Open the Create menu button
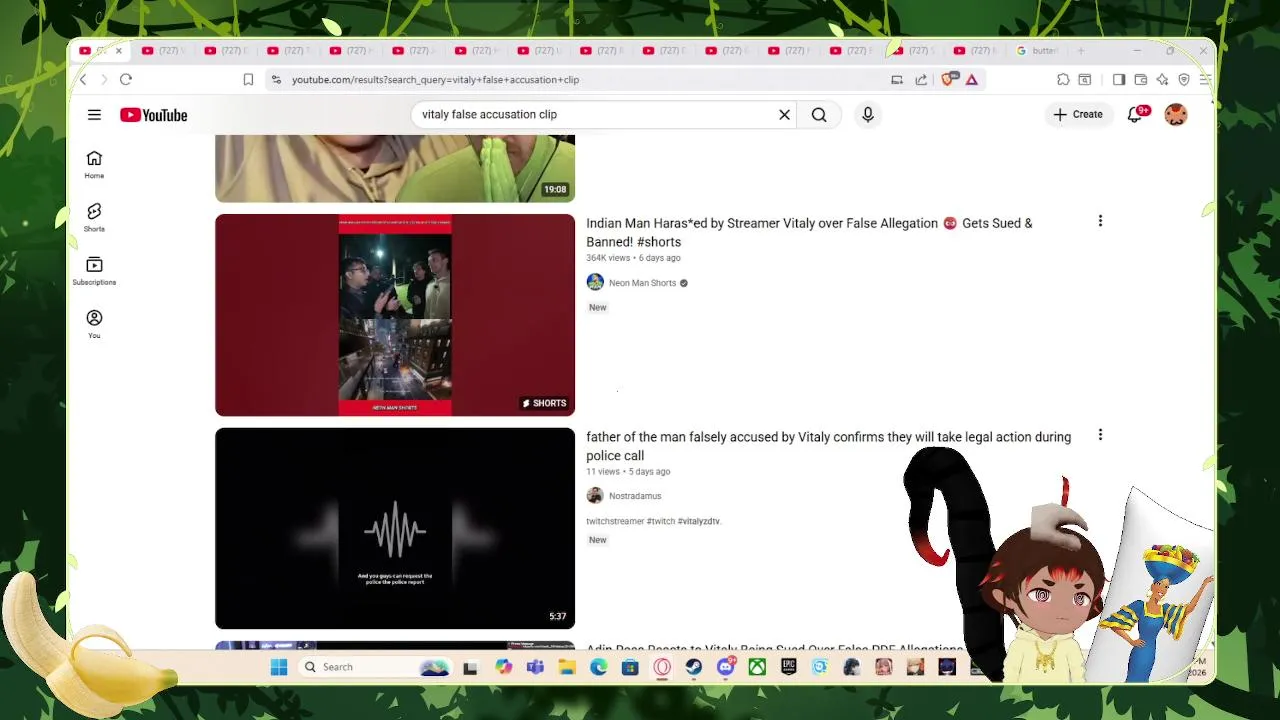Screen dimensions: 1280x720 [1078, 115]
